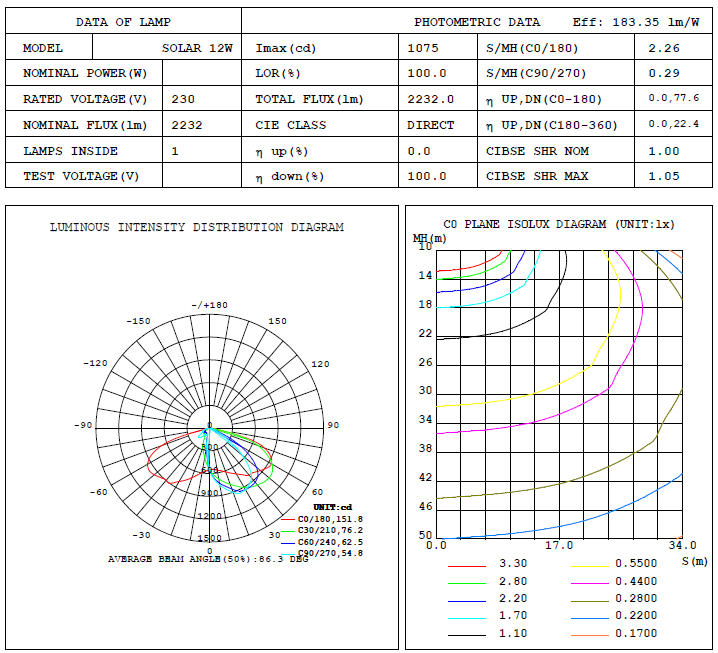Screen dimensions: 718x653
Task: Click value 0.0,77.6
Action: pyautogui.click(x=674, y=98)
